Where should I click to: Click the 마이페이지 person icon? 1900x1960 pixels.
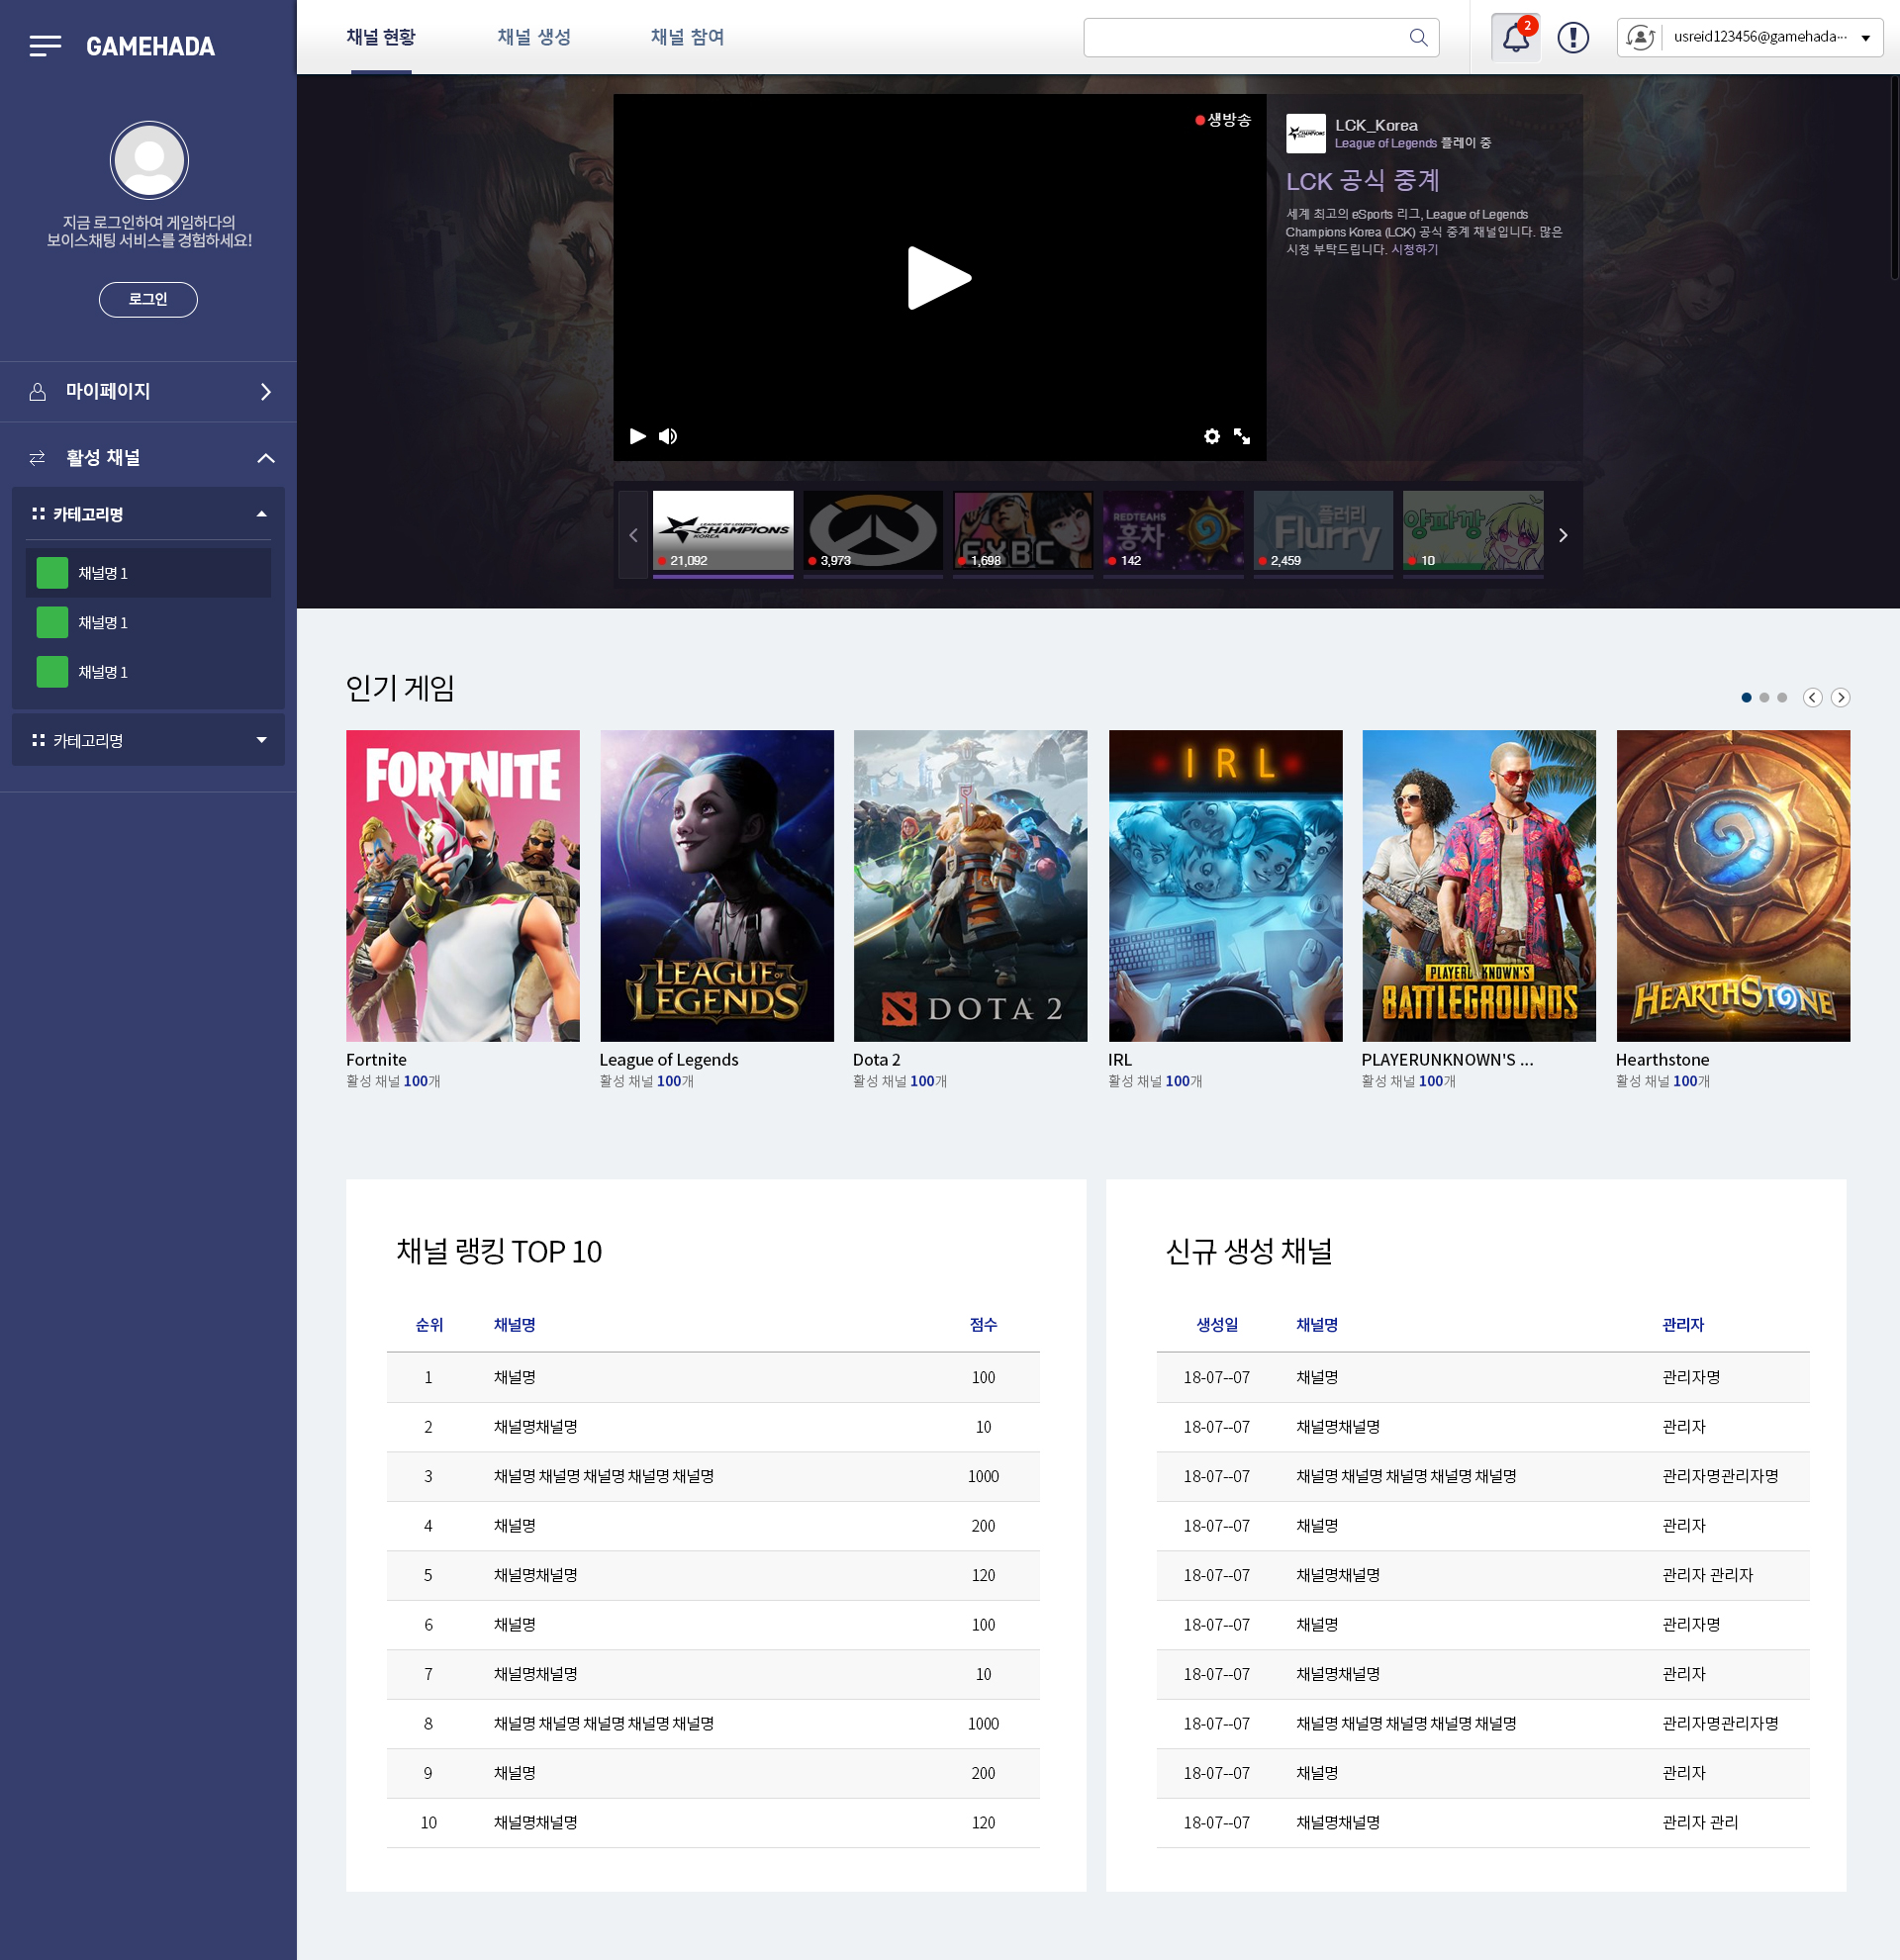pos(37,392)
